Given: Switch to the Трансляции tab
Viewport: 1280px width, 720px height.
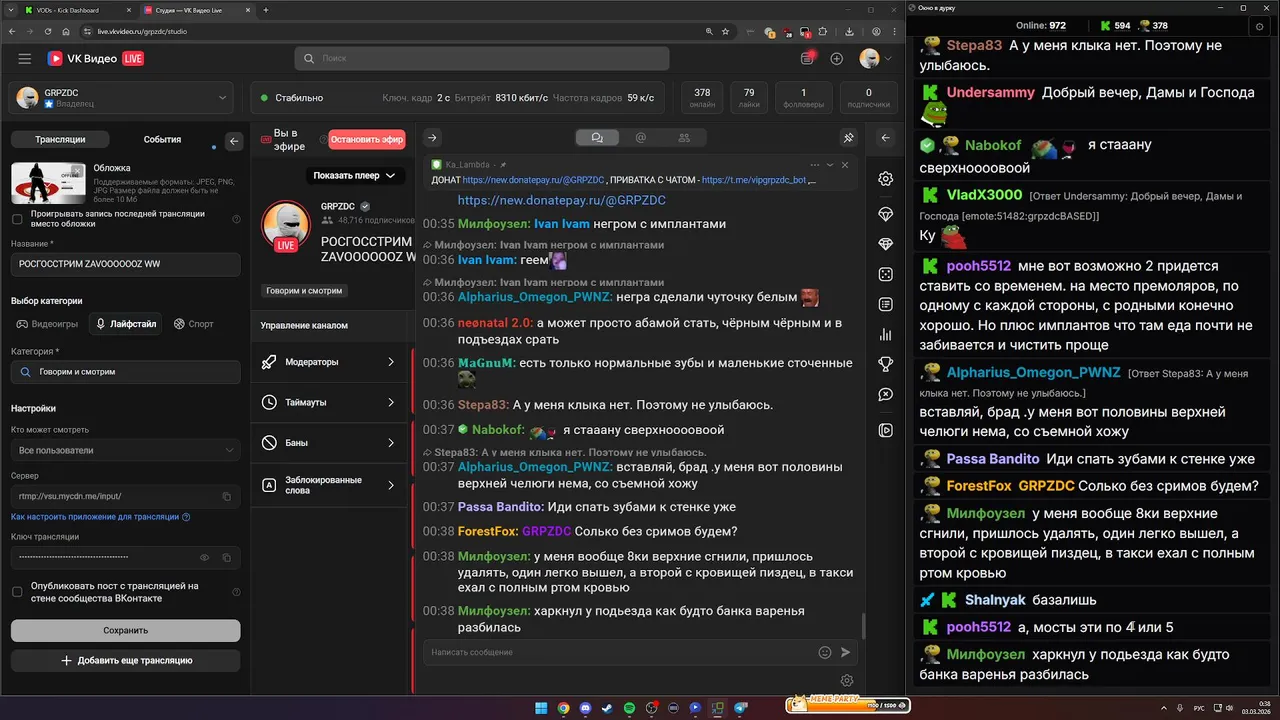Looking at the screenshot, I should click(x=60, y=140).
